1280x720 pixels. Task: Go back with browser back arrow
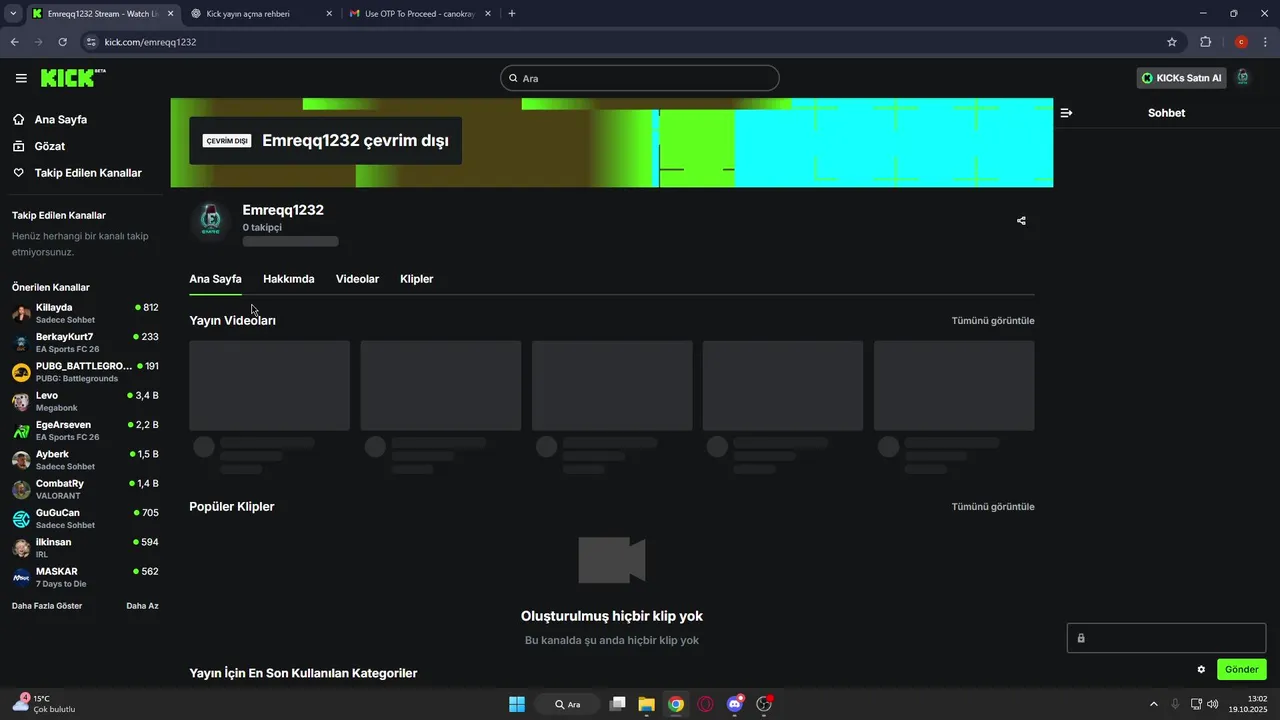(14, 42)
